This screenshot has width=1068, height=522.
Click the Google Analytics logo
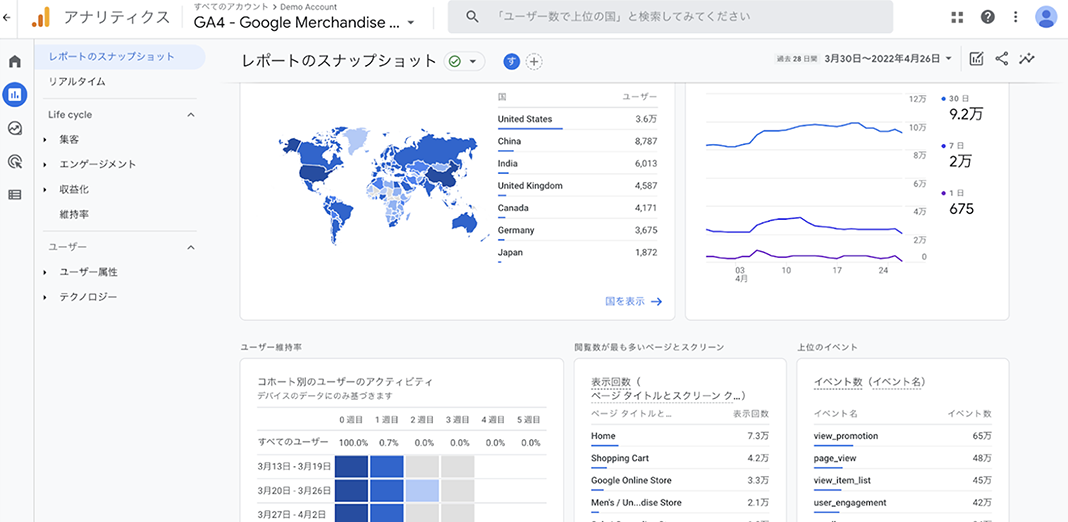point(41,17)
